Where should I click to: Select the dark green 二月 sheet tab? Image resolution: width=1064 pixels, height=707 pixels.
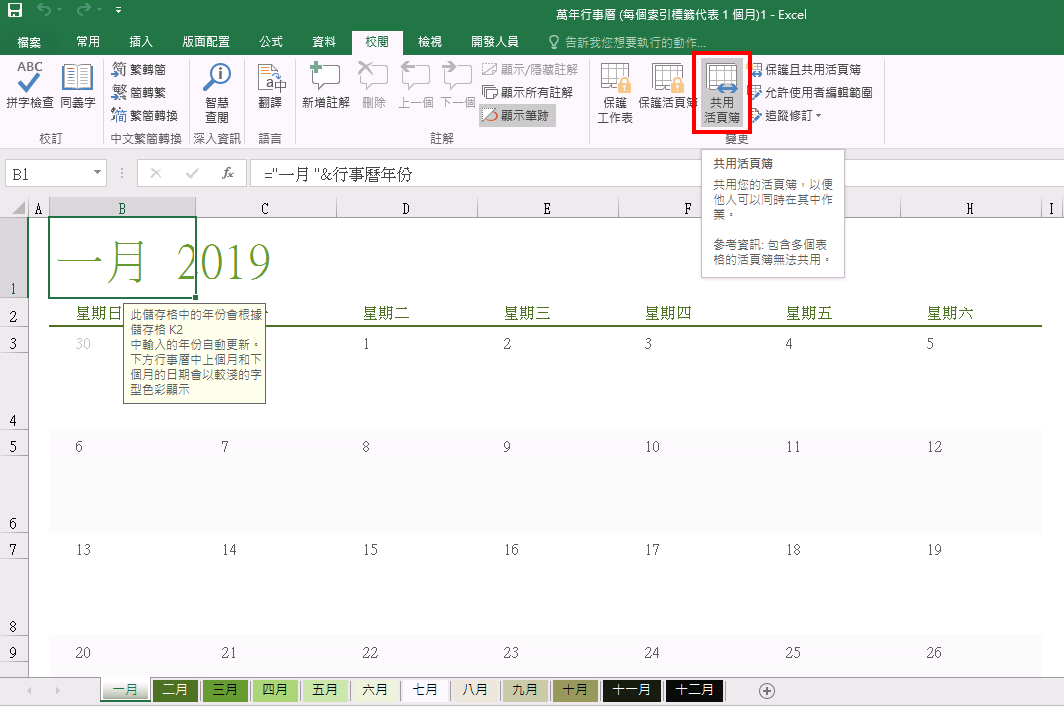coord(175,690)
